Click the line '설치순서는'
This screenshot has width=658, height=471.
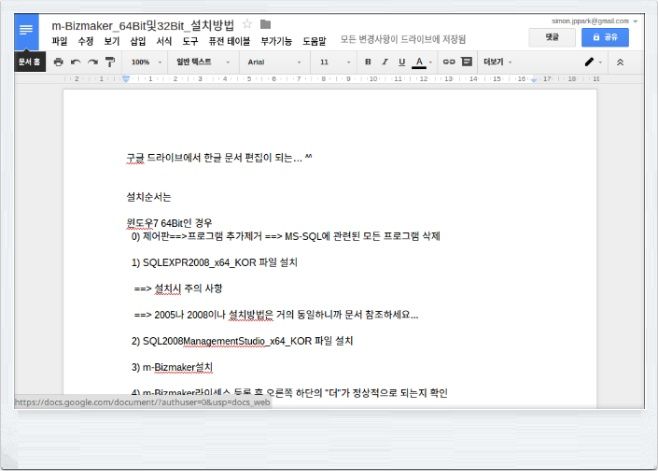(x=149, y=197)
